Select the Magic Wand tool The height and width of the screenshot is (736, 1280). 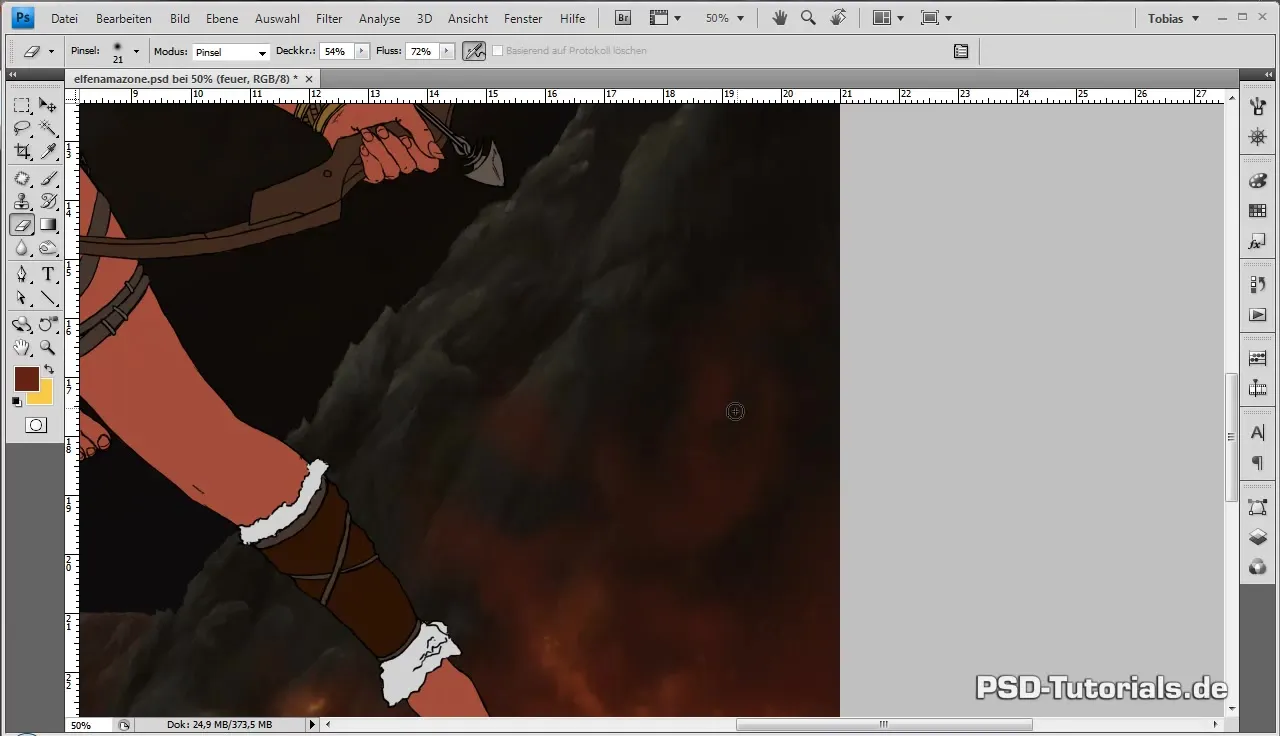(47, 128)
